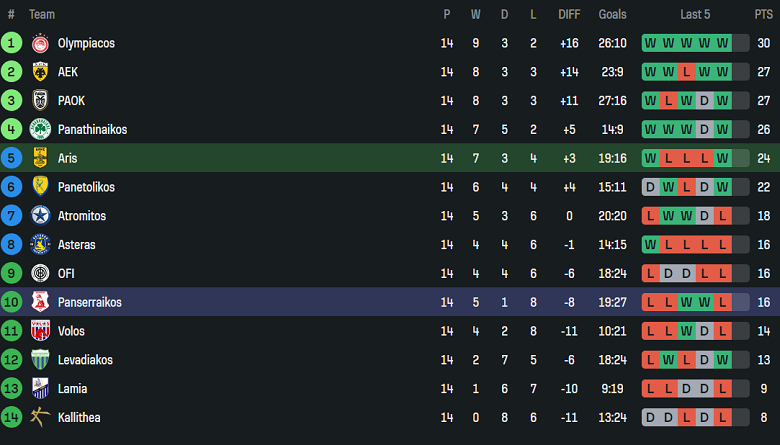Click OFI's most recent red loss indicator

[722, 273]
